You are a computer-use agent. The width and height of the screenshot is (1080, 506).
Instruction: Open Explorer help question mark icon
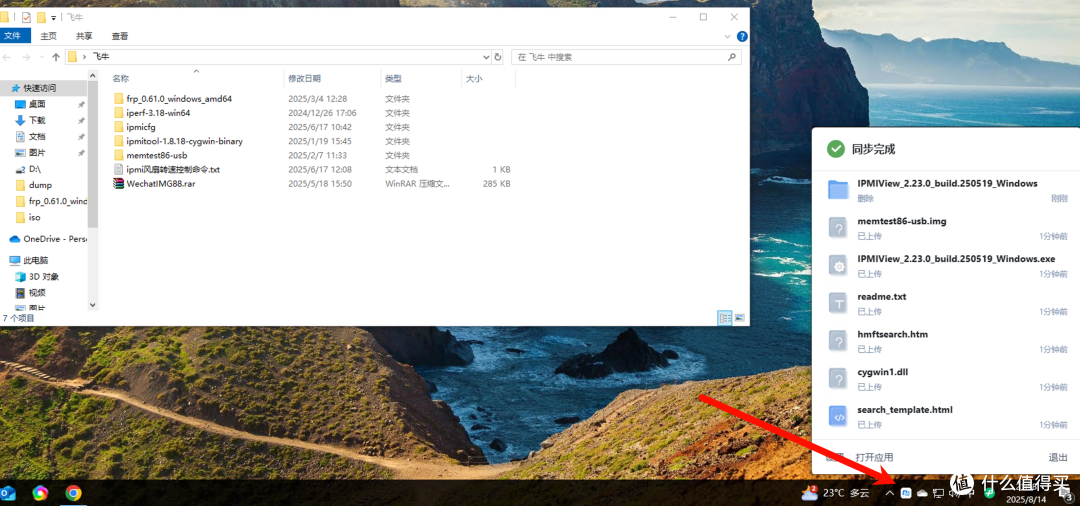point(742,36)
